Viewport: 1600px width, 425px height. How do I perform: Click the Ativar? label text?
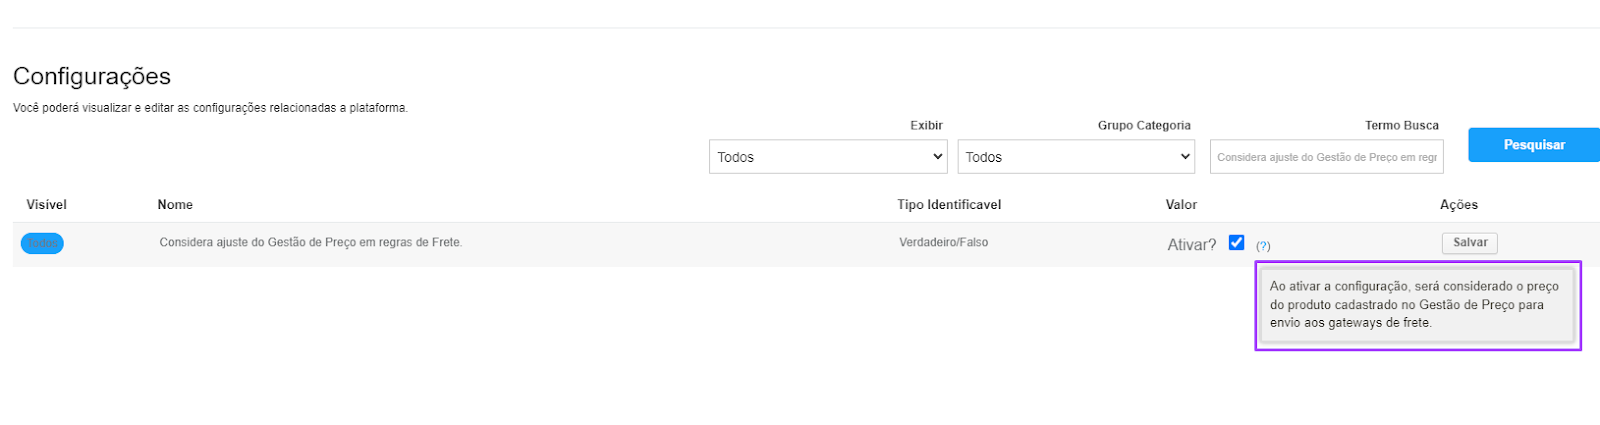tap(1192, 244)
